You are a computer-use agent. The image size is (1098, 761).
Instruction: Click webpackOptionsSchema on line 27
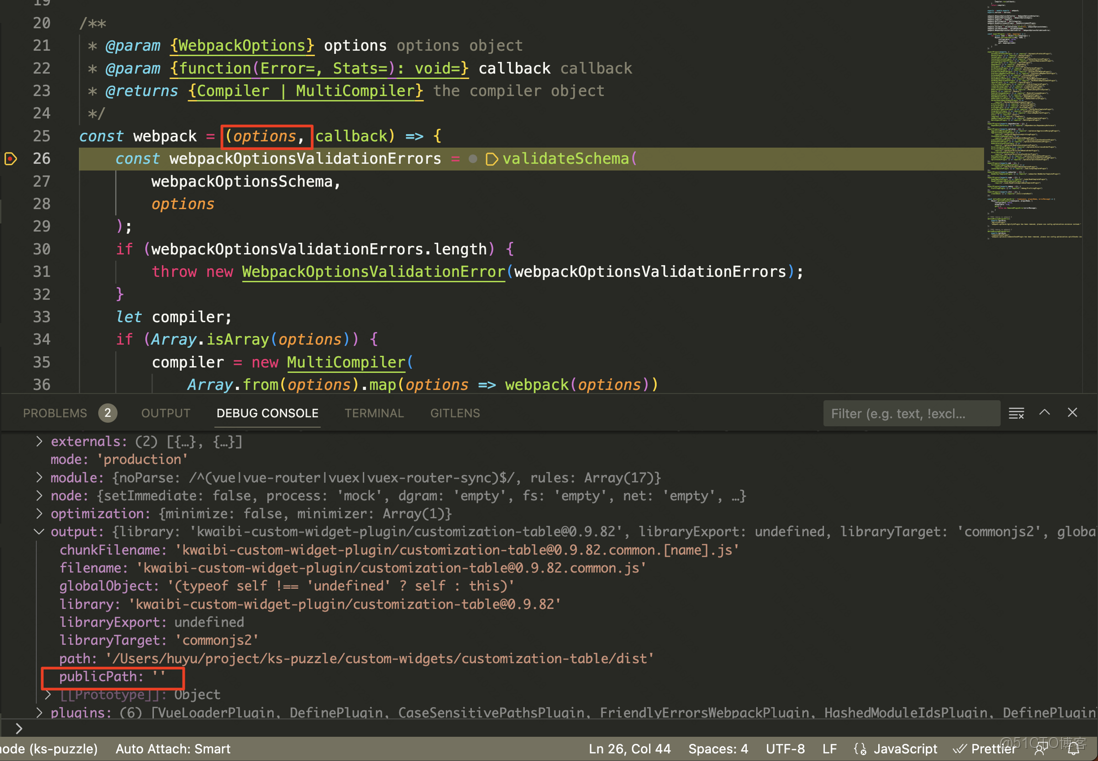242,181
